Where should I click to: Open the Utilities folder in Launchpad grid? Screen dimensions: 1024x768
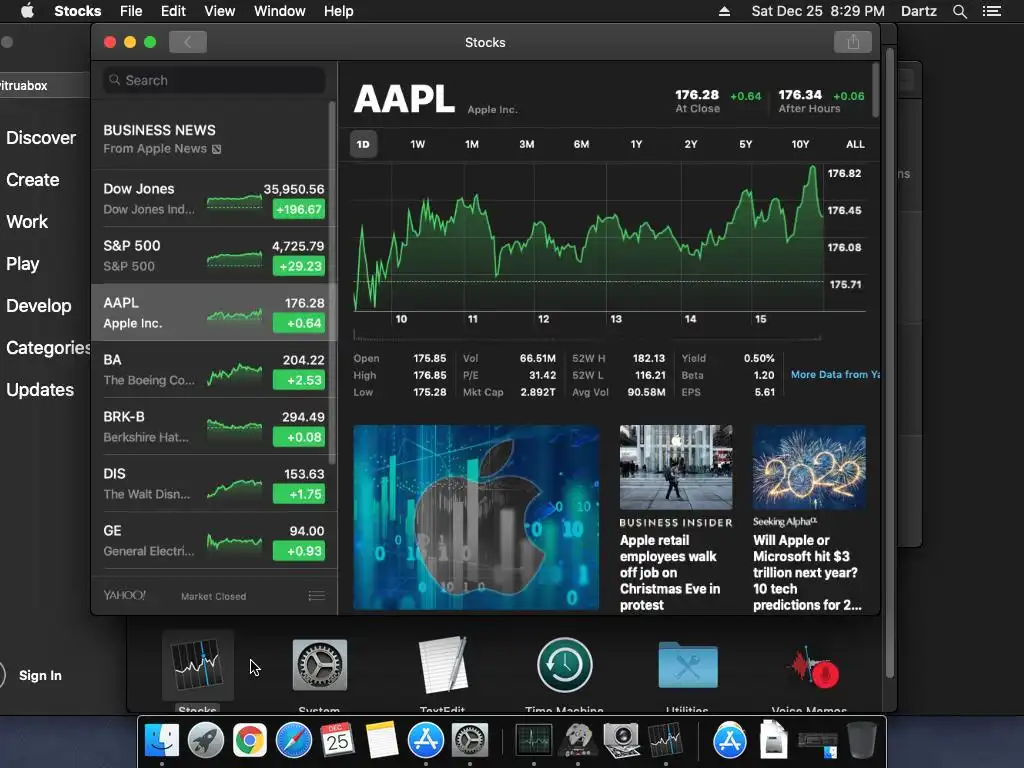pos(688,665)
